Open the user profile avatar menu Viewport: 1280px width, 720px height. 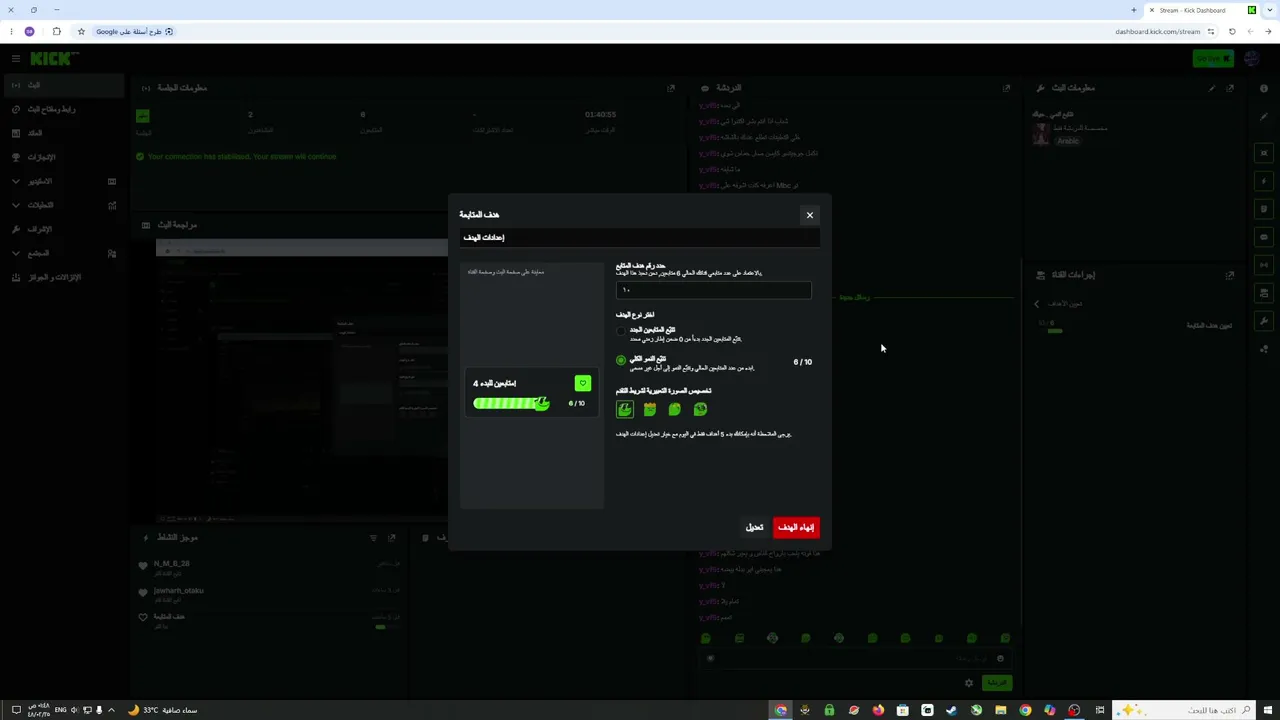coord(1252,59)
